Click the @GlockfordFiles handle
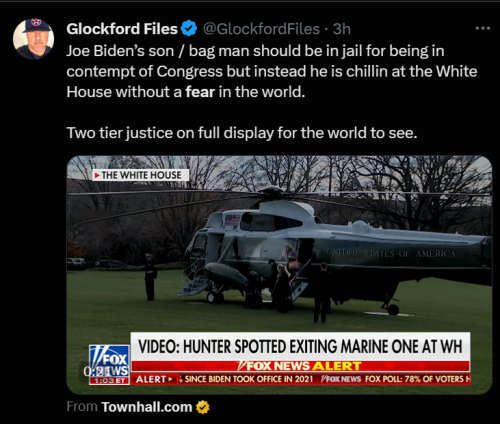The height and width of the screenshot is (424, 500). (x=261, y=29)
